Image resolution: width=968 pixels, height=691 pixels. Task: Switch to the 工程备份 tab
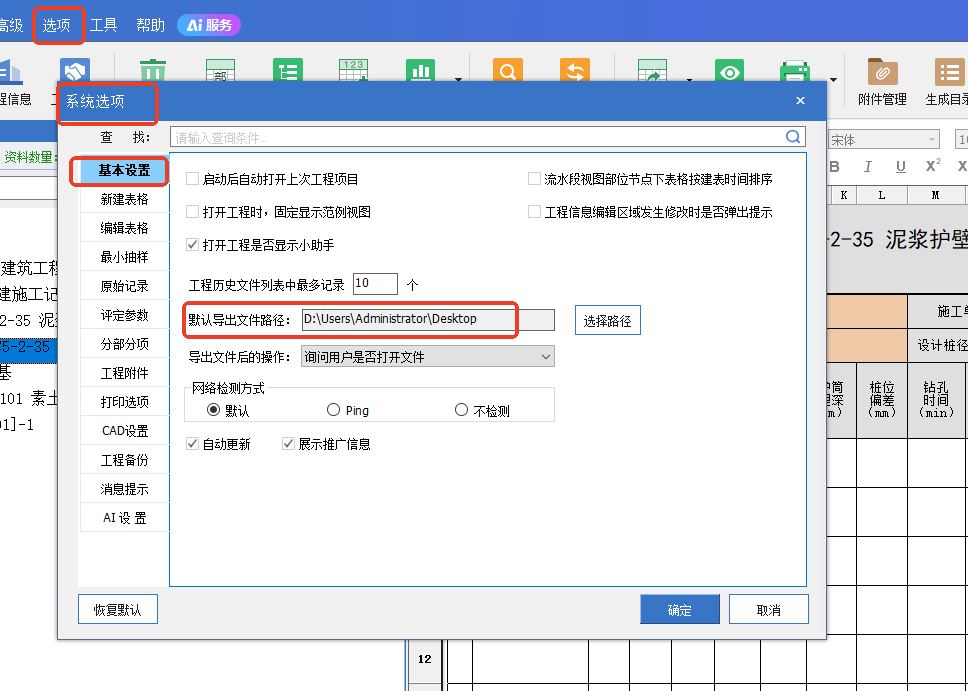(x=124, y=460)
